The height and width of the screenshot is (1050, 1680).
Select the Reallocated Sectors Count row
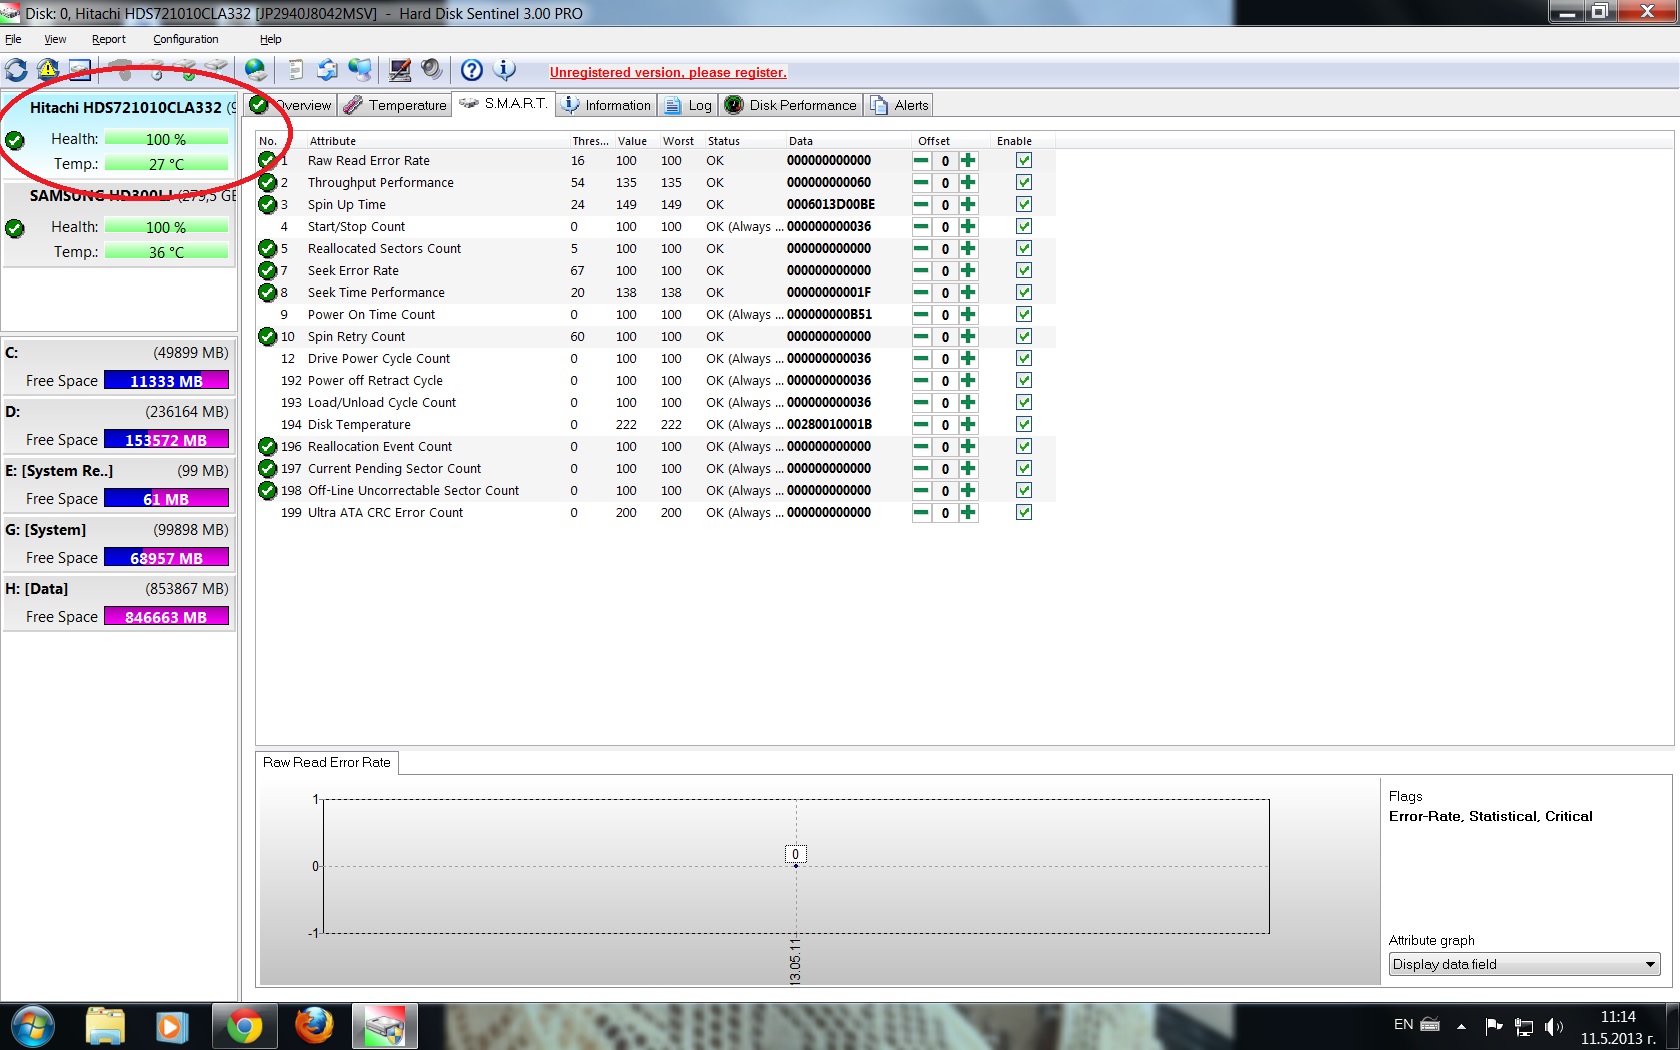tap(655, 249)
